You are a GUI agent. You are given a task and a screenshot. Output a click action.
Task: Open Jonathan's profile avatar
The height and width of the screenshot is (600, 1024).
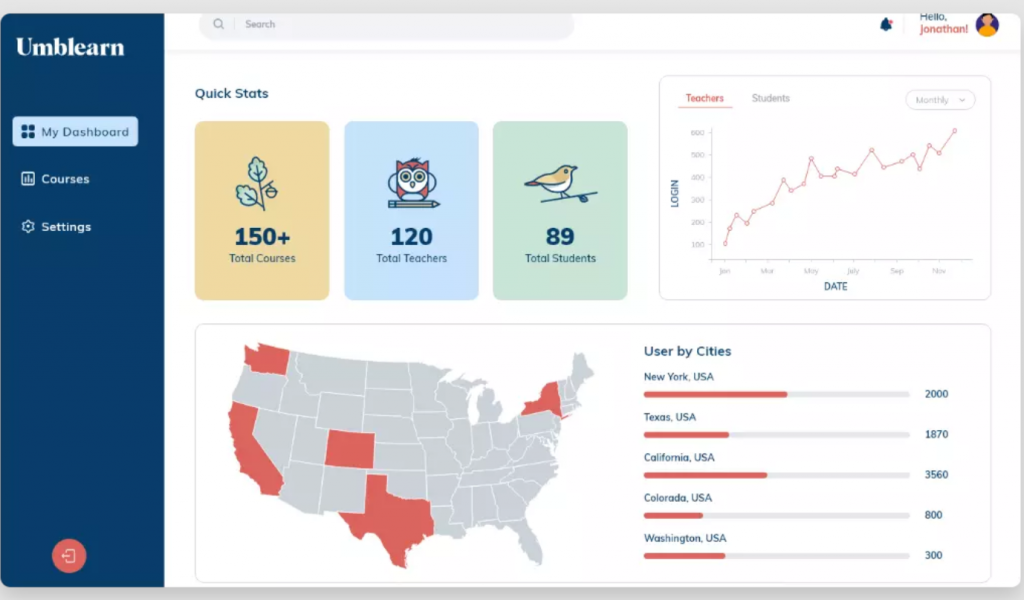point(986,24)
